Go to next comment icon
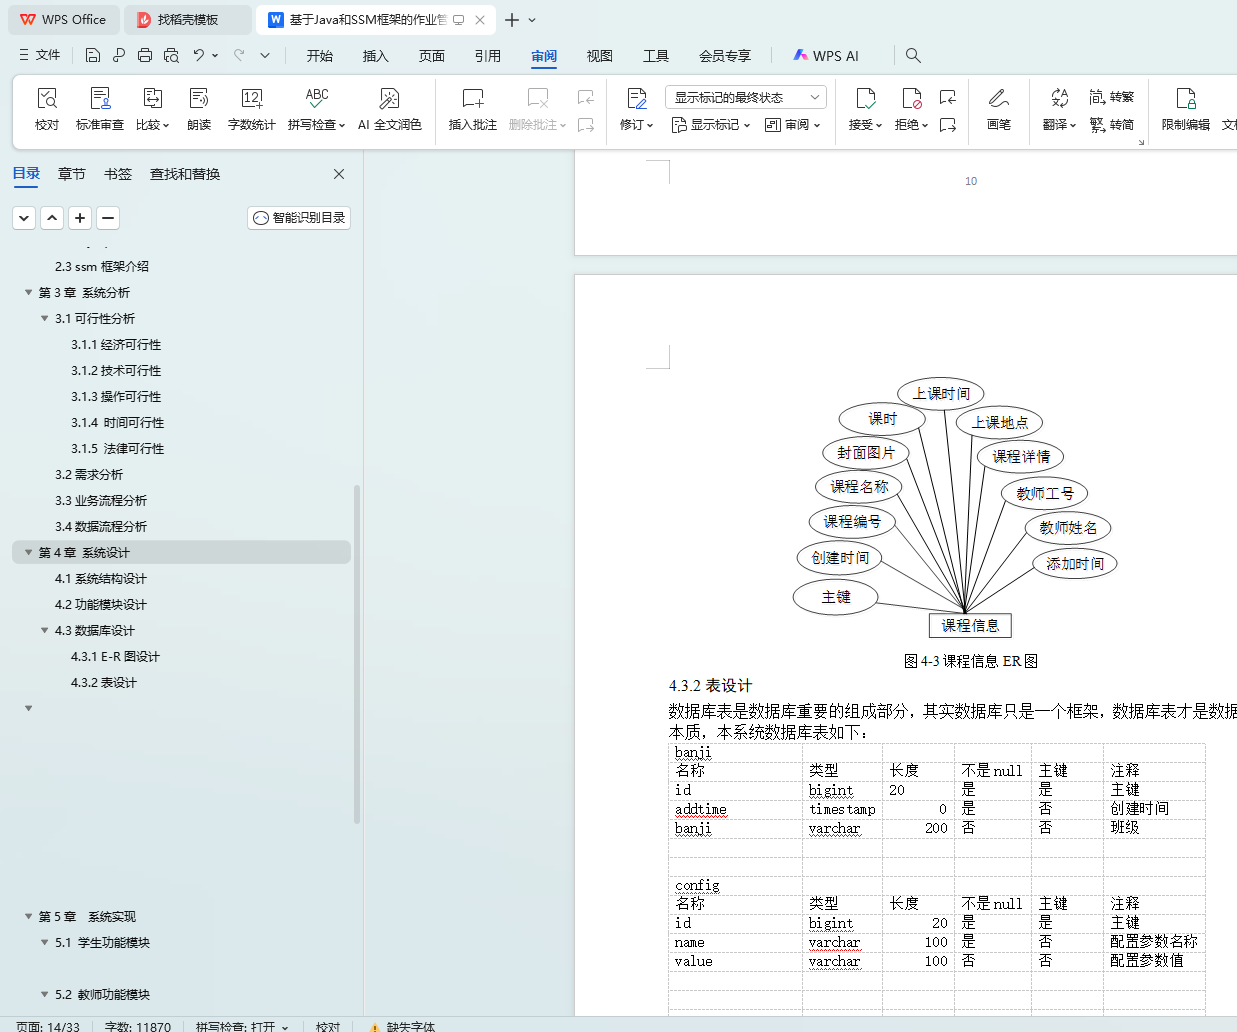Image resolution: width=1237 pixels, height=1032 pixels. tap(586, 125)
